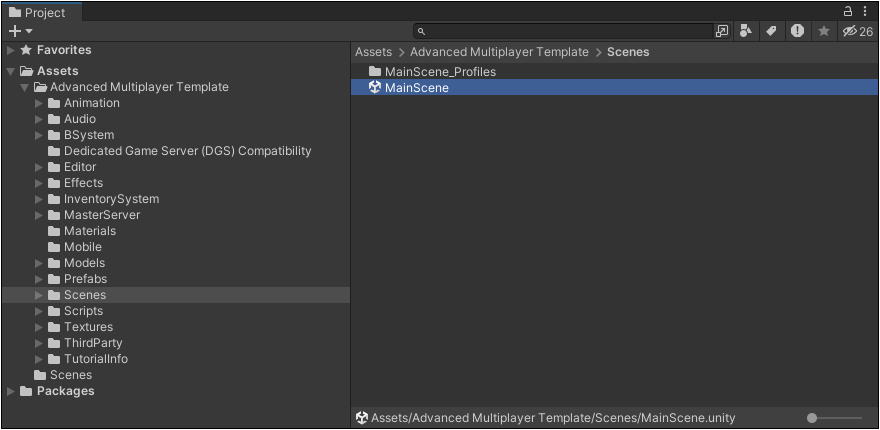Select the Packages folder row
Image resolution: width=880 pixels, height=430 pixels.
(x=176, y=391)
